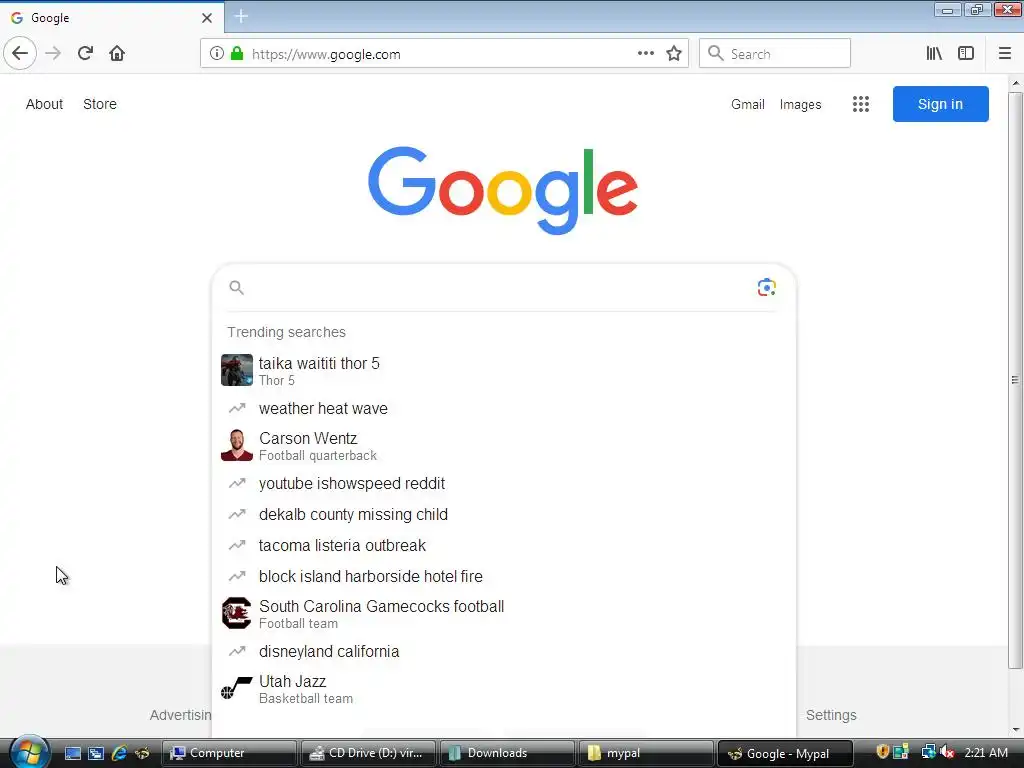
Task: Select 'disneyland california' suggestion
Action: click(x=504, y=651)
